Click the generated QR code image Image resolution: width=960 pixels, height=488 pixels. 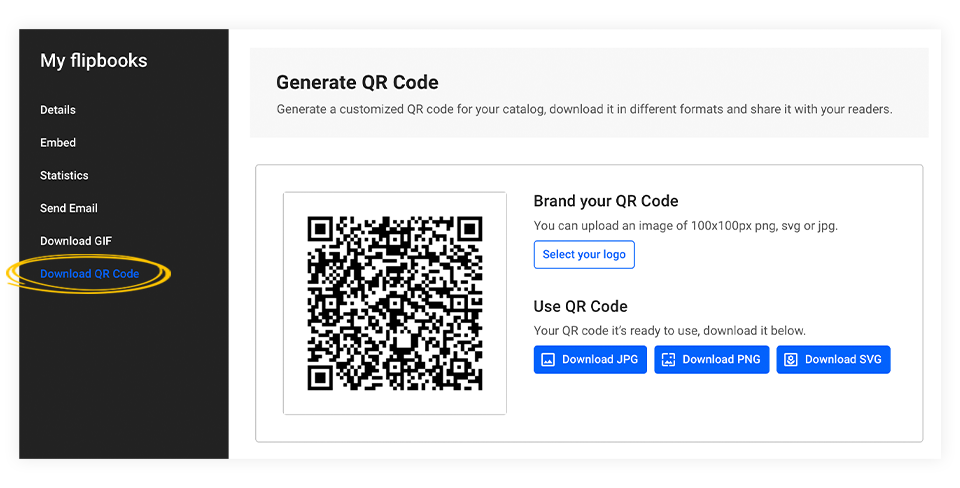[395, 303]
